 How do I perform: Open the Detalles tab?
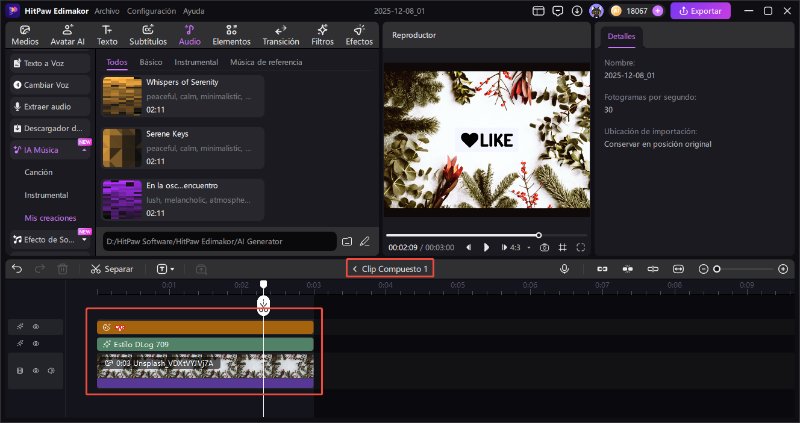(621, 36)
